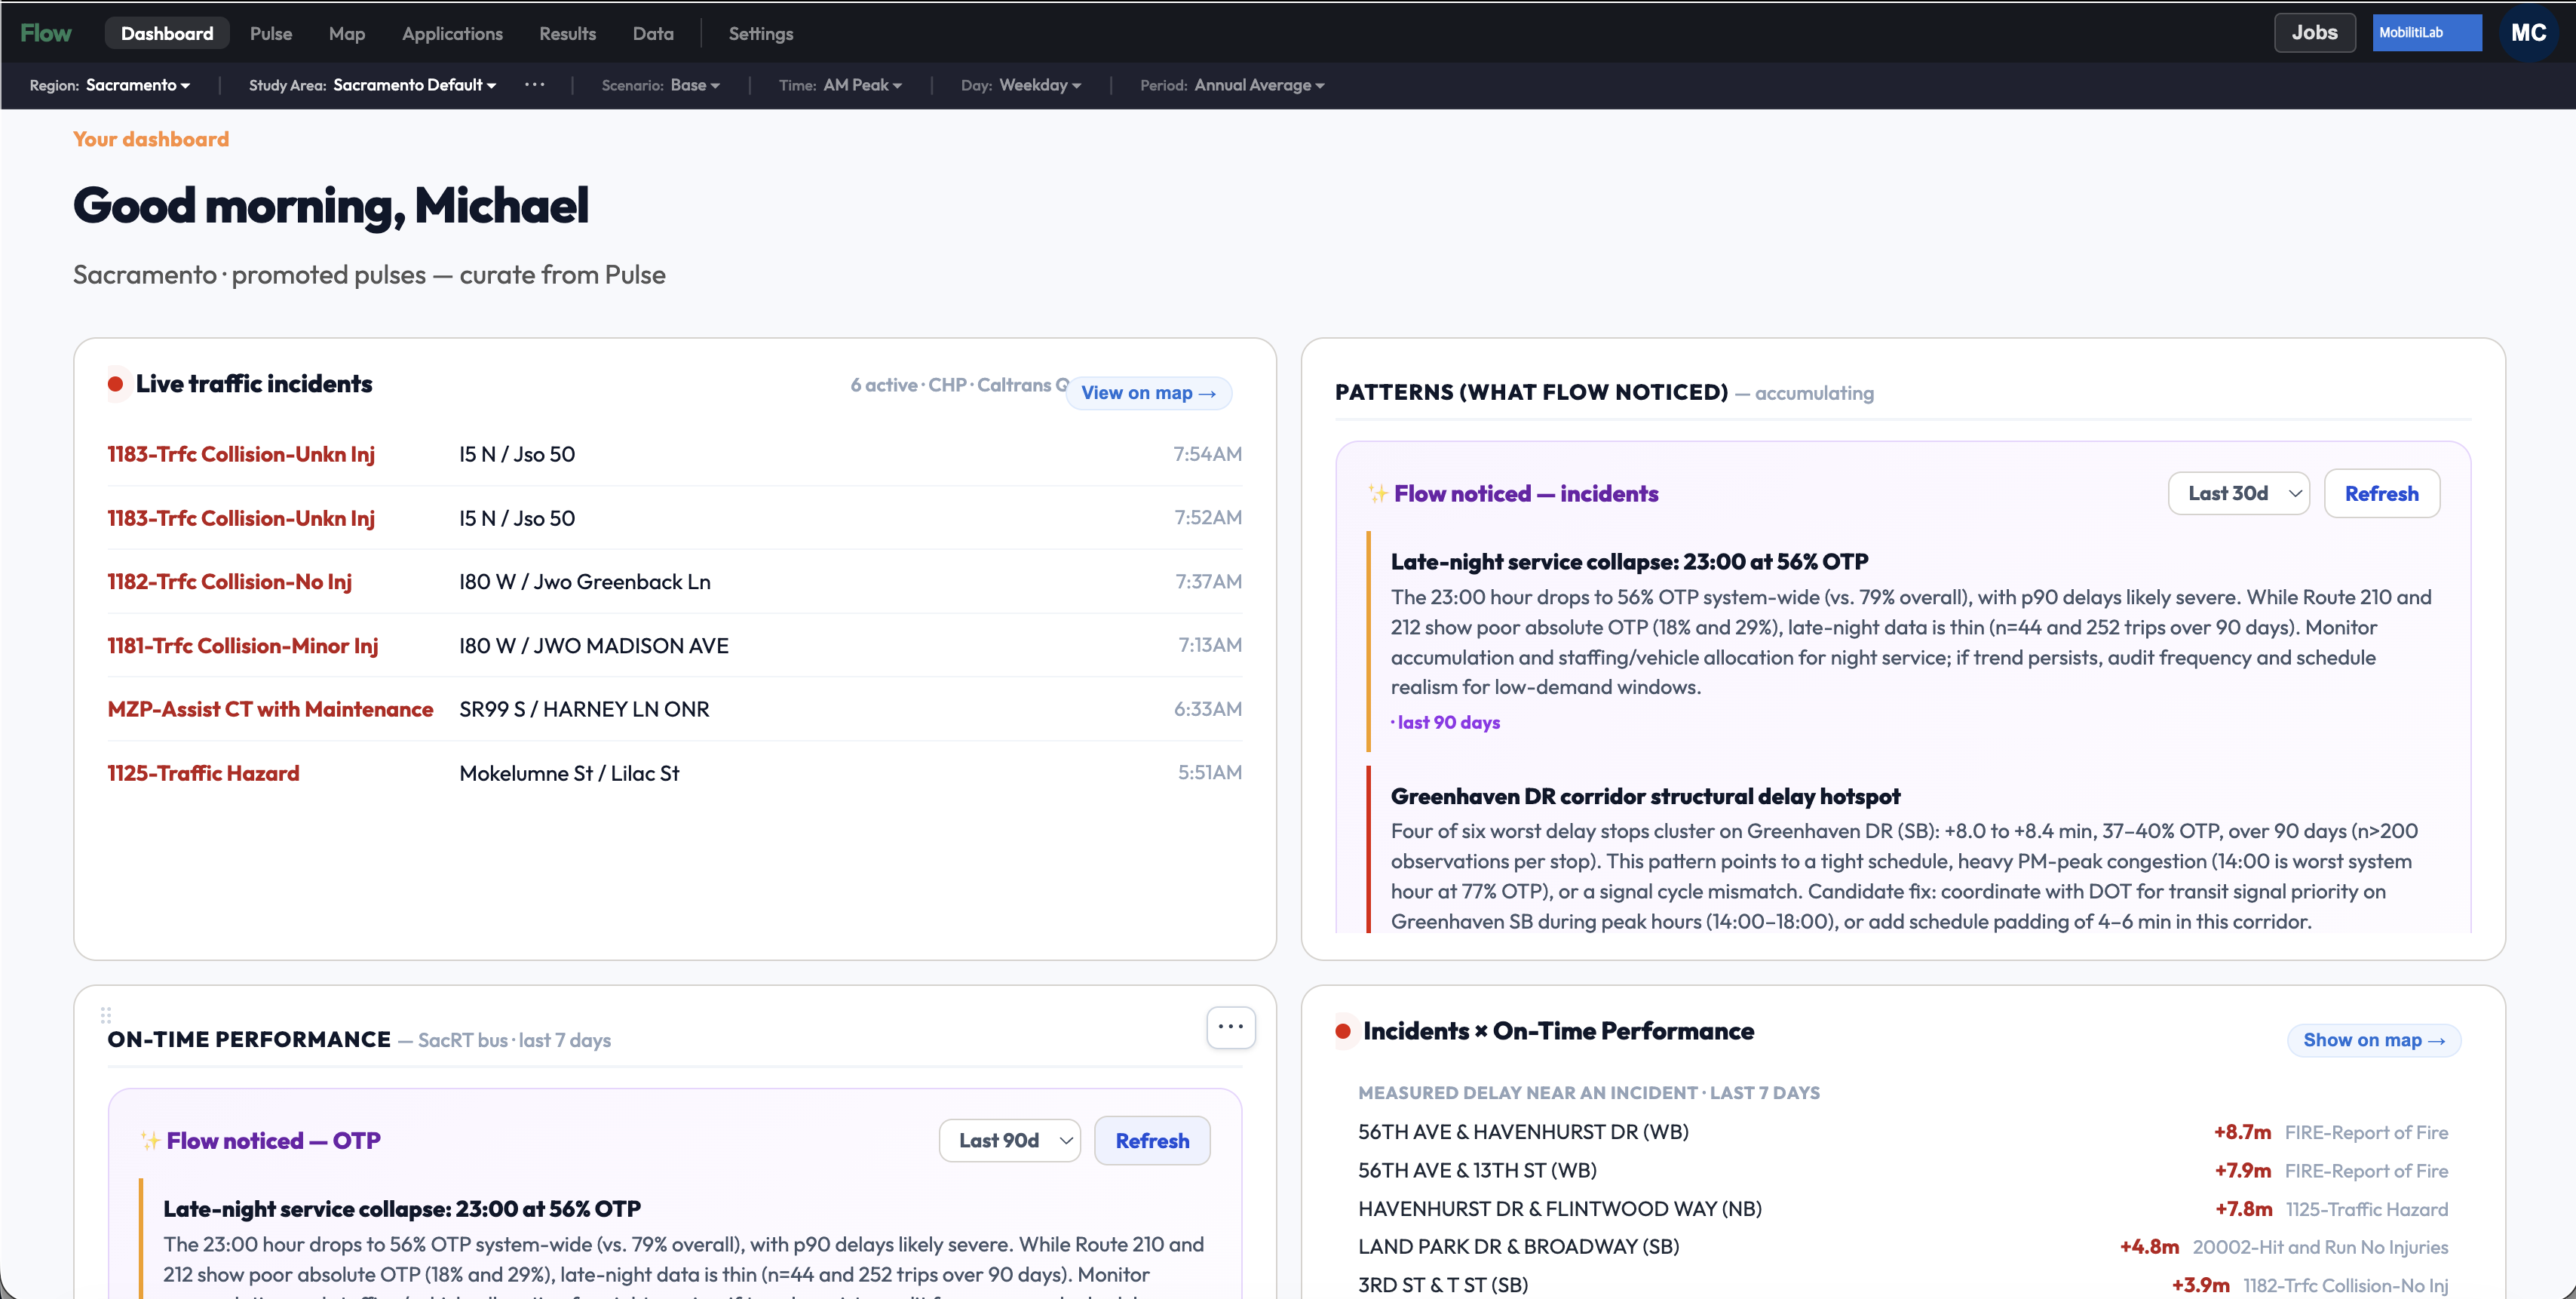Open the 7:52AM 1183-Trfc Collision-Unkn Inj incident
The height and width of the screenshot is (1299, 2576).
[674, 518]
